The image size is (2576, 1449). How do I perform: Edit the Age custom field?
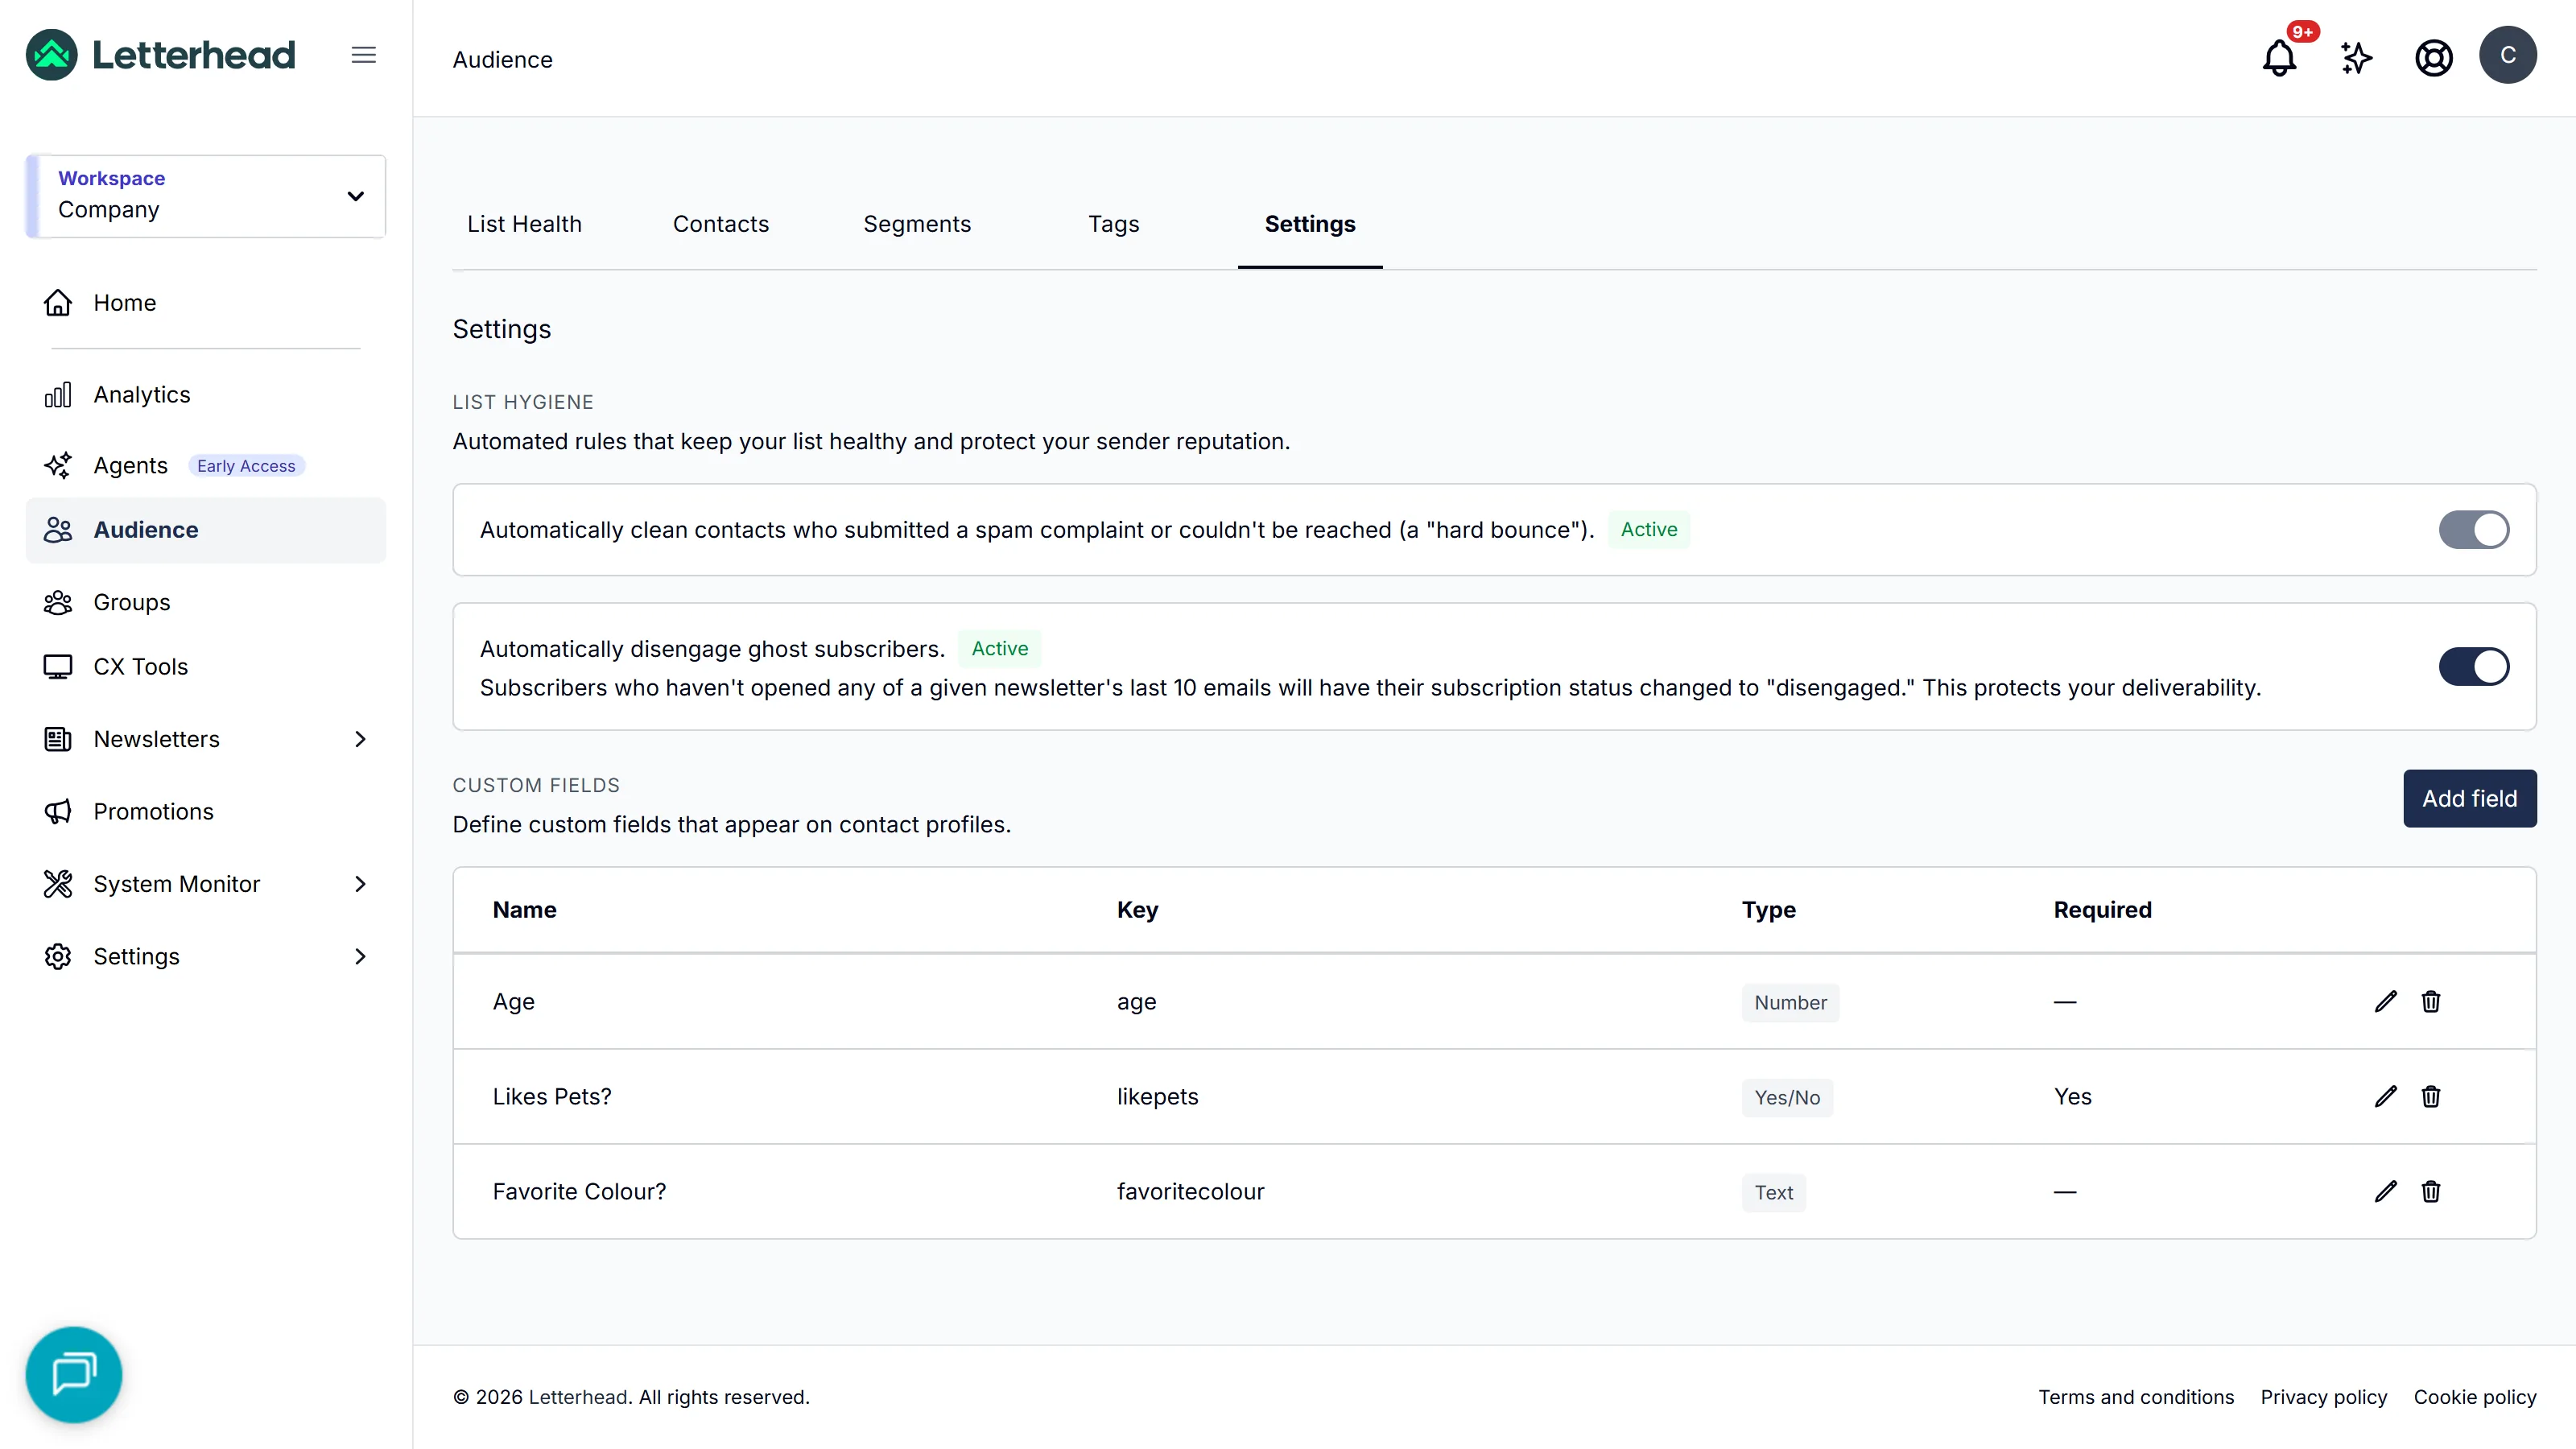pyautogui.click(x=2385, y=1001)
